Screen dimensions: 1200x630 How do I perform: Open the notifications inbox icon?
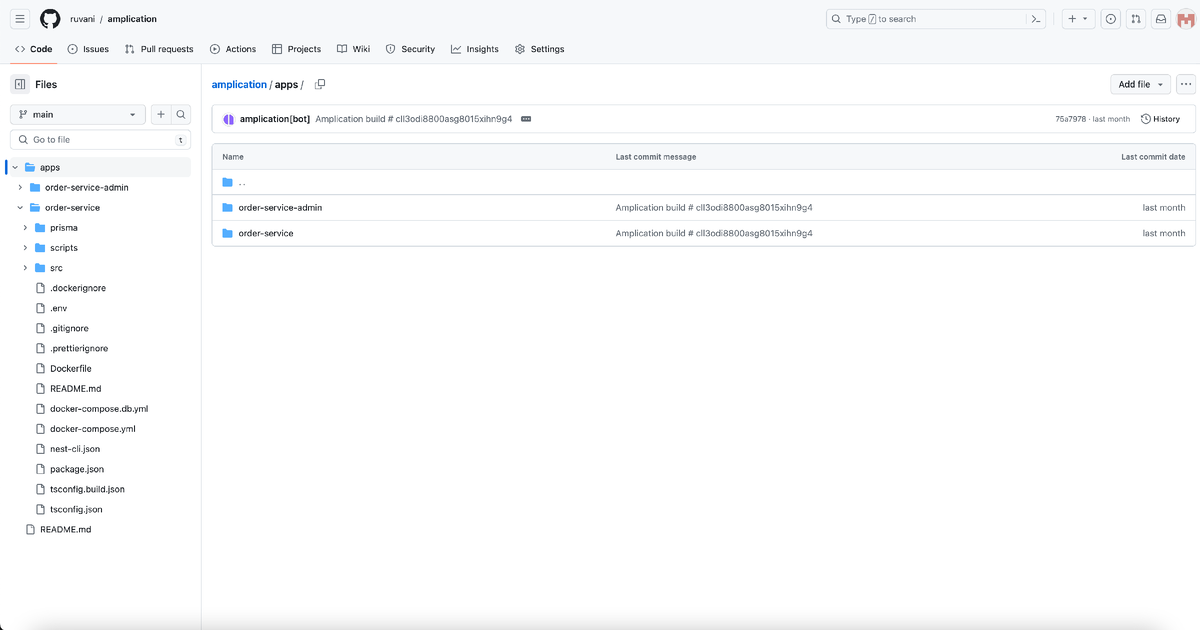point(1162,19)
